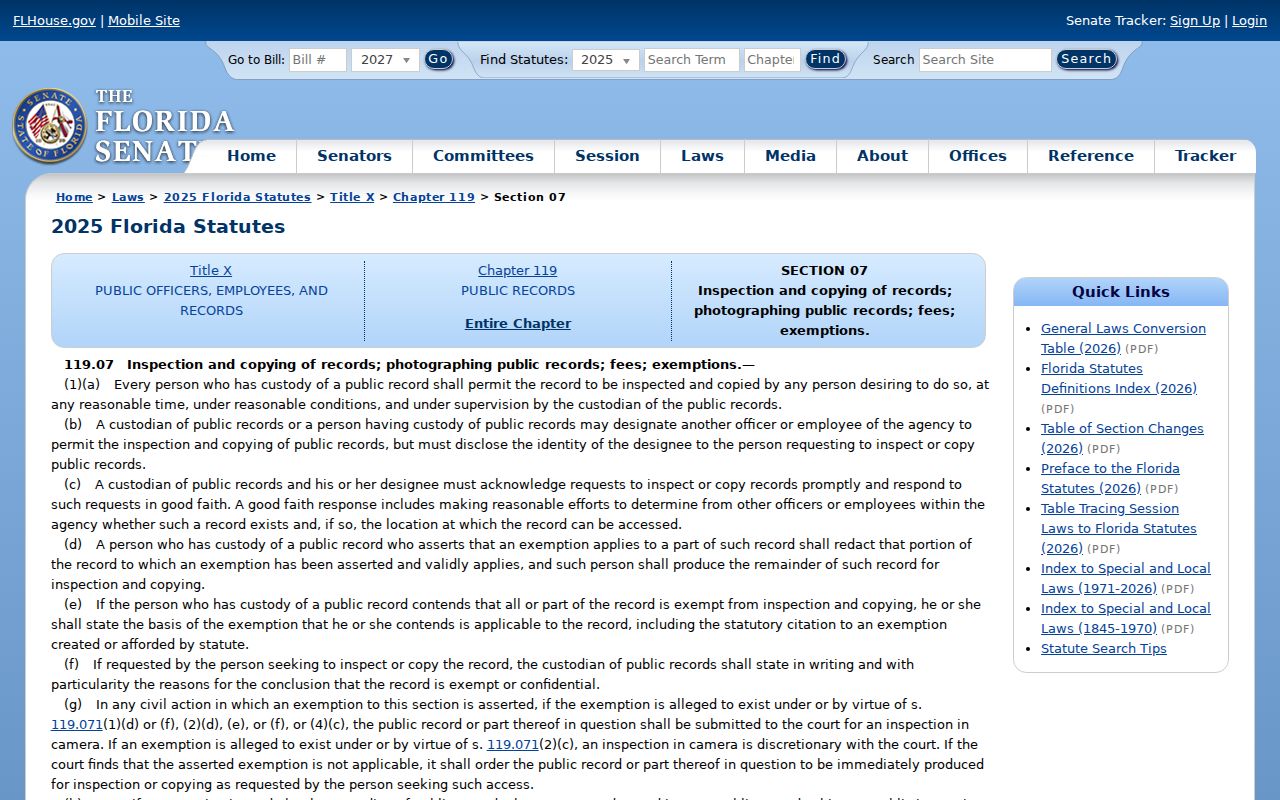1280x800 pixels.
Task: Open the Statute Search Tips link
Action: [x=1104, y=649]
